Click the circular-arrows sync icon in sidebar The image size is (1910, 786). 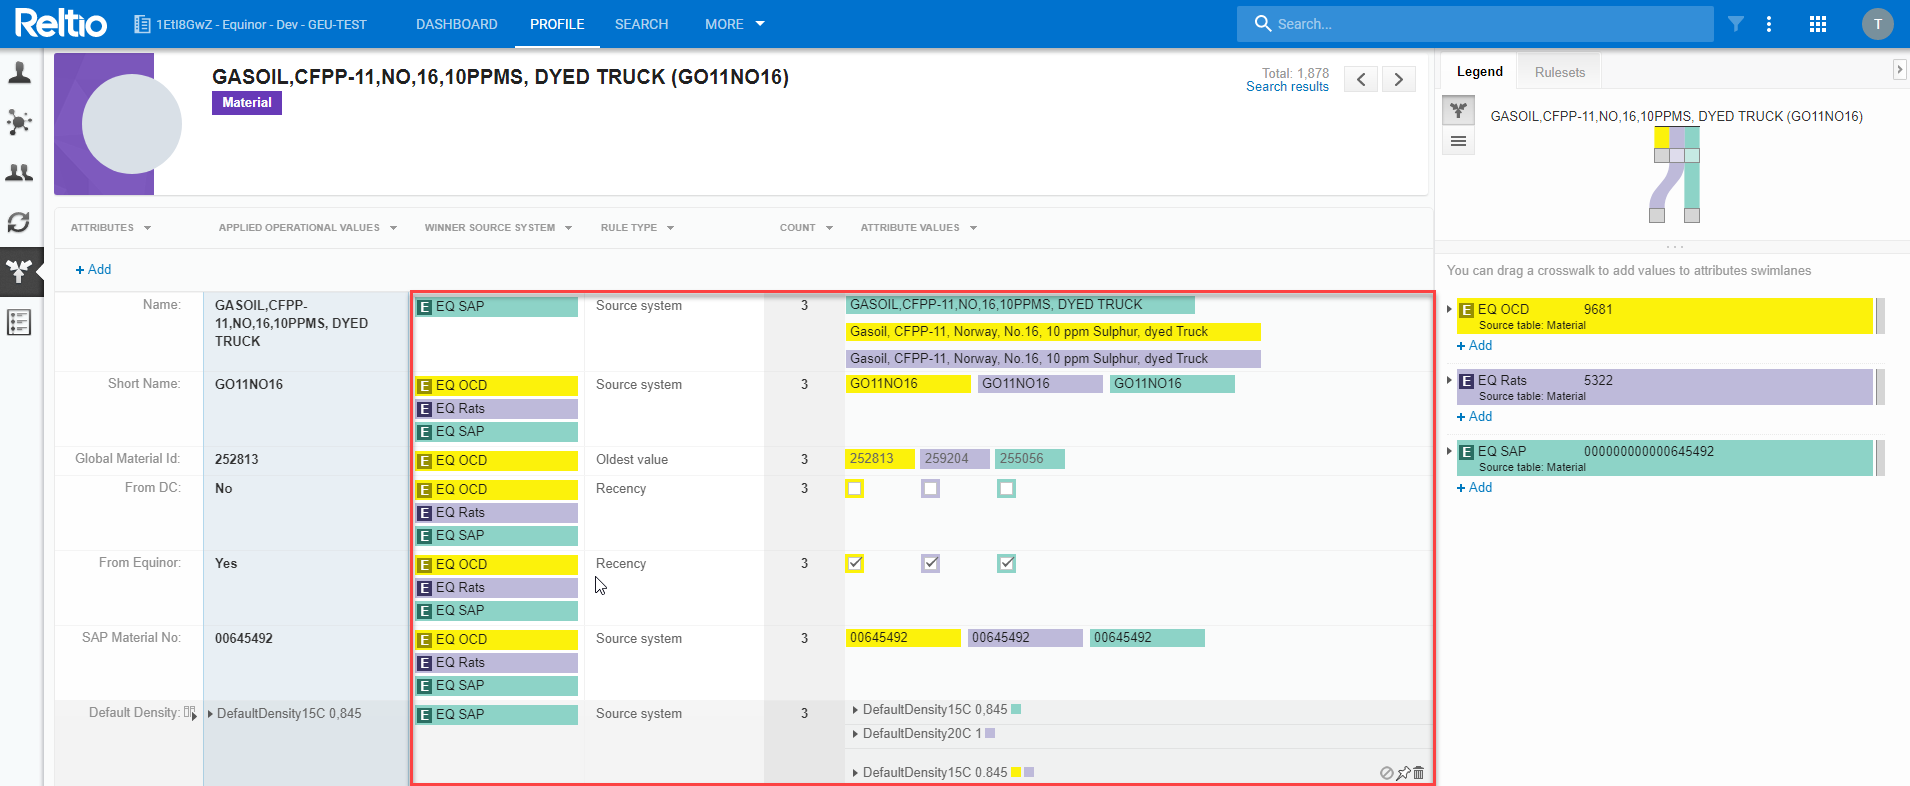[x=19, y=222]
